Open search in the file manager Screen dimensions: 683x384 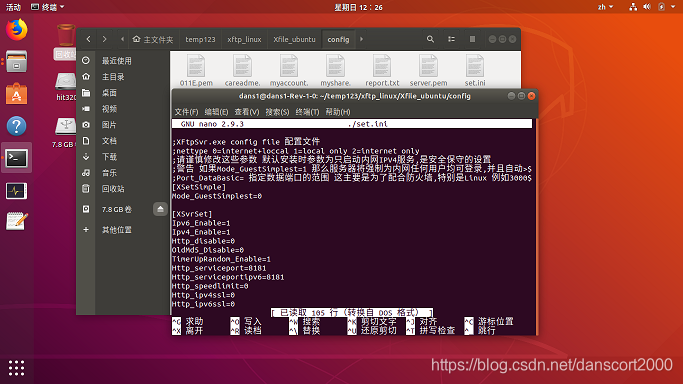(430, 39)
